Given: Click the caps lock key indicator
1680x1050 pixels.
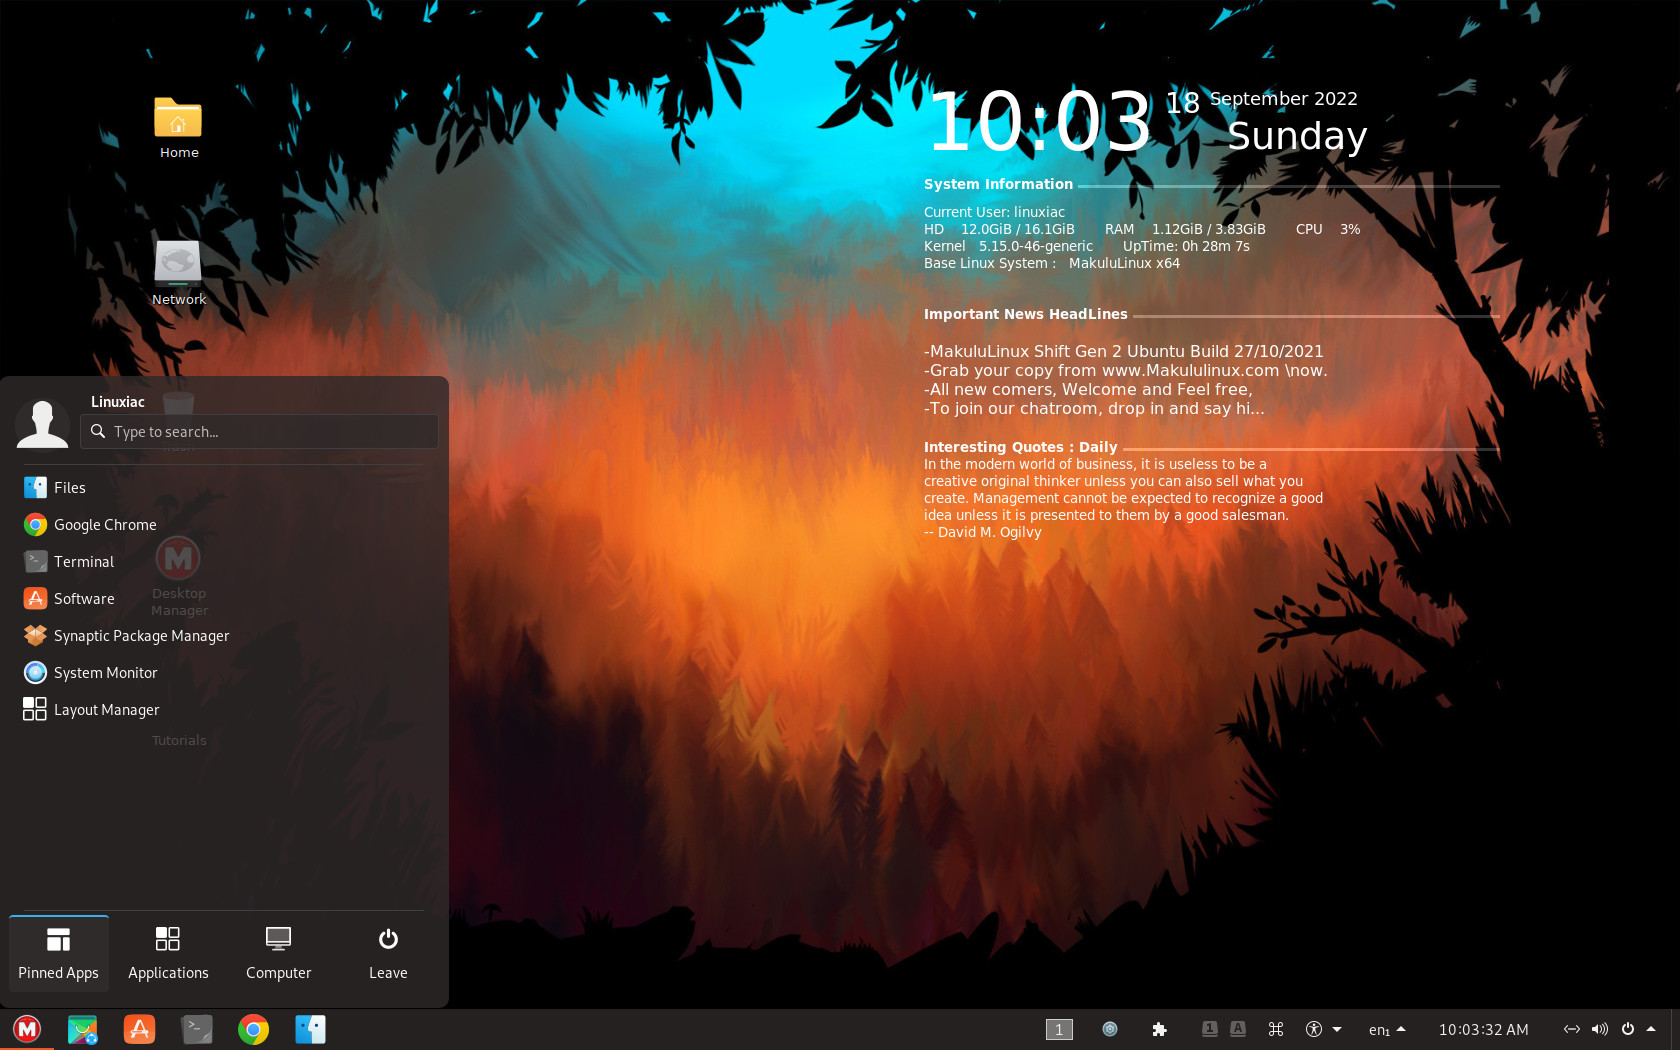Looking at the screenshot, I should point(1237,1028).
